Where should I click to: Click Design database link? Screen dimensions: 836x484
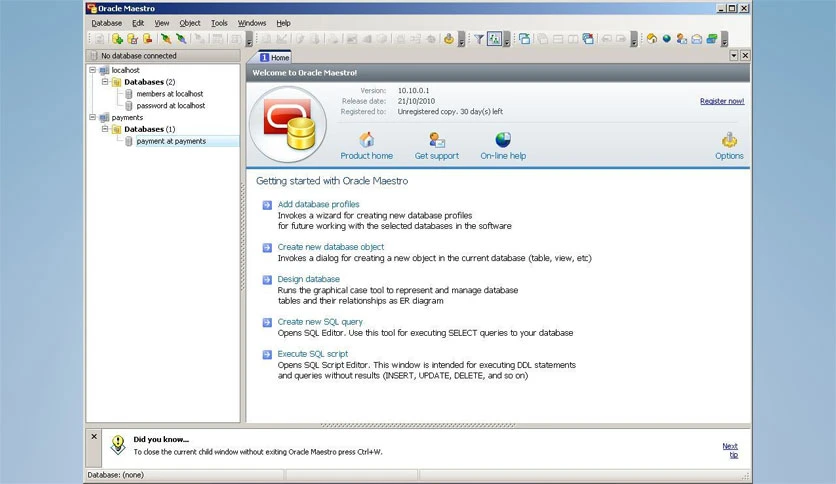308,279
